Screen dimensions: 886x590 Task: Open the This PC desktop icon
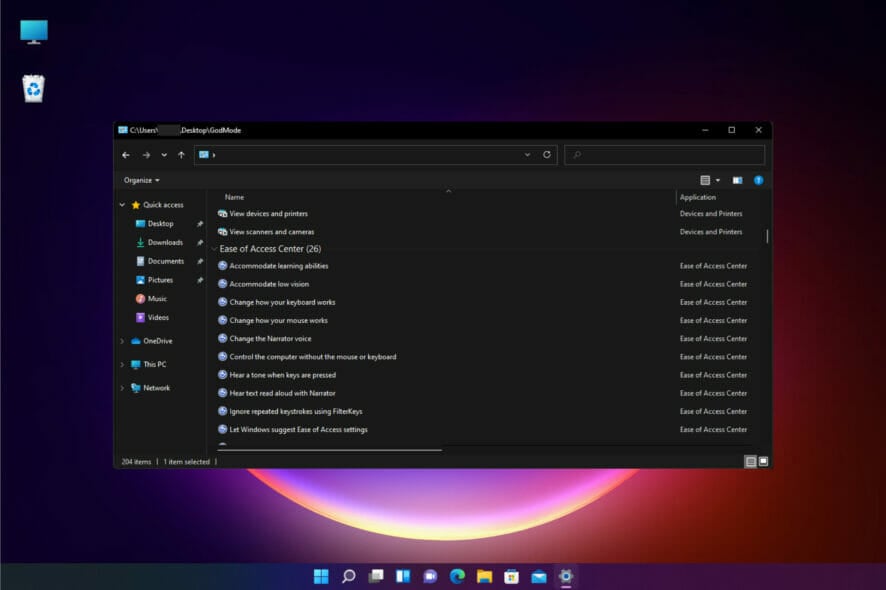(34, 32)
